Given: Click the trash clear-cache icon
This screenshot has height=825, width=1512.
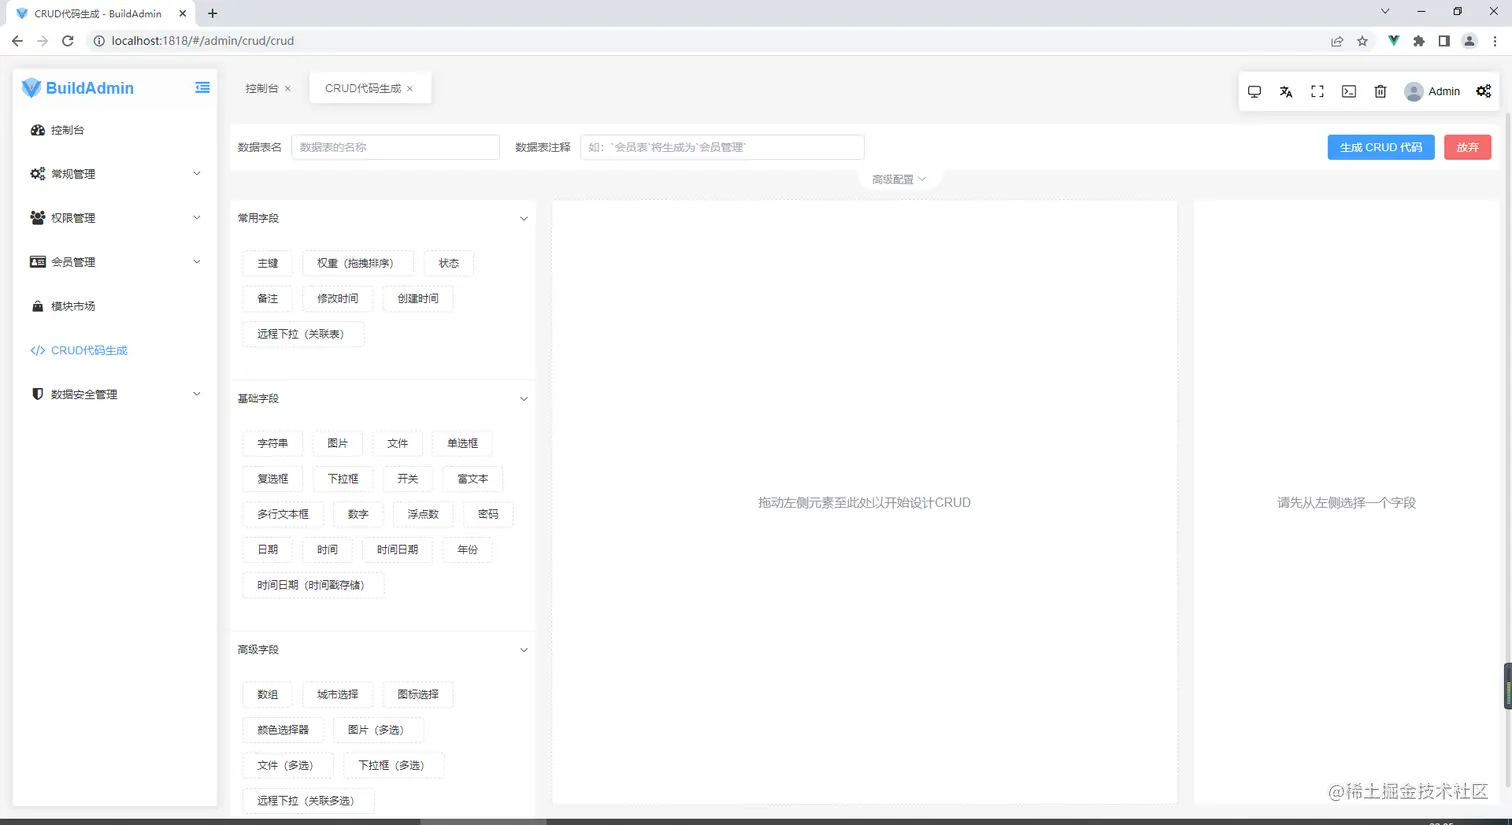Looking at the screenshot, I should click(x=1380, y=91).
